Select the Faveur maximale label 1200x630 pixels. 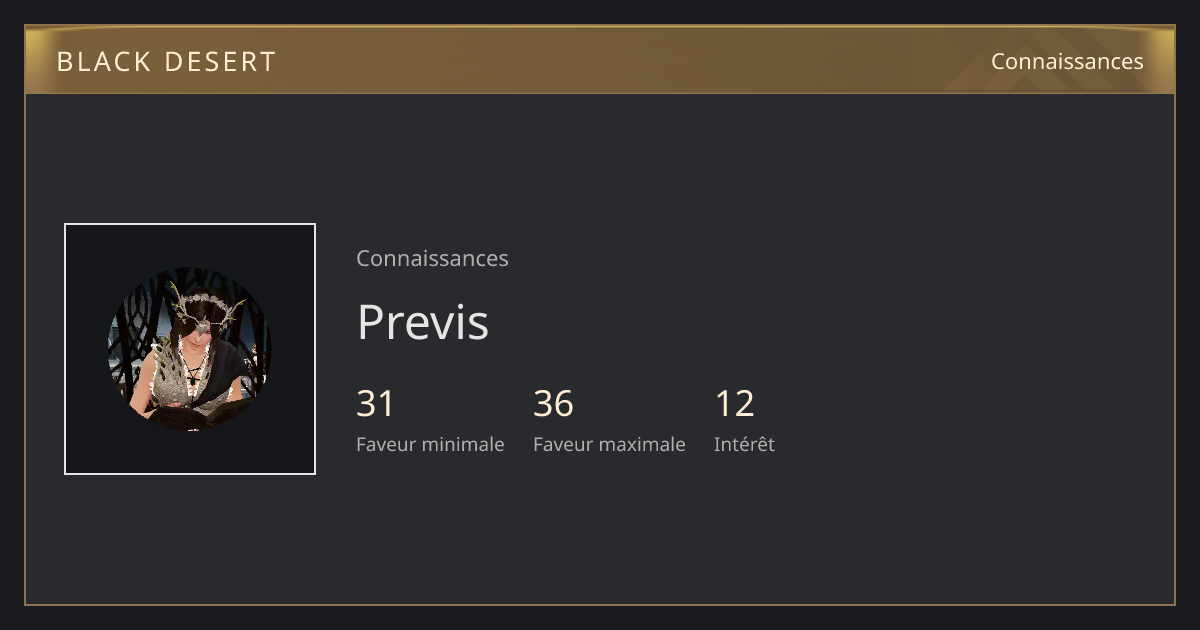(x=609, y=444)
